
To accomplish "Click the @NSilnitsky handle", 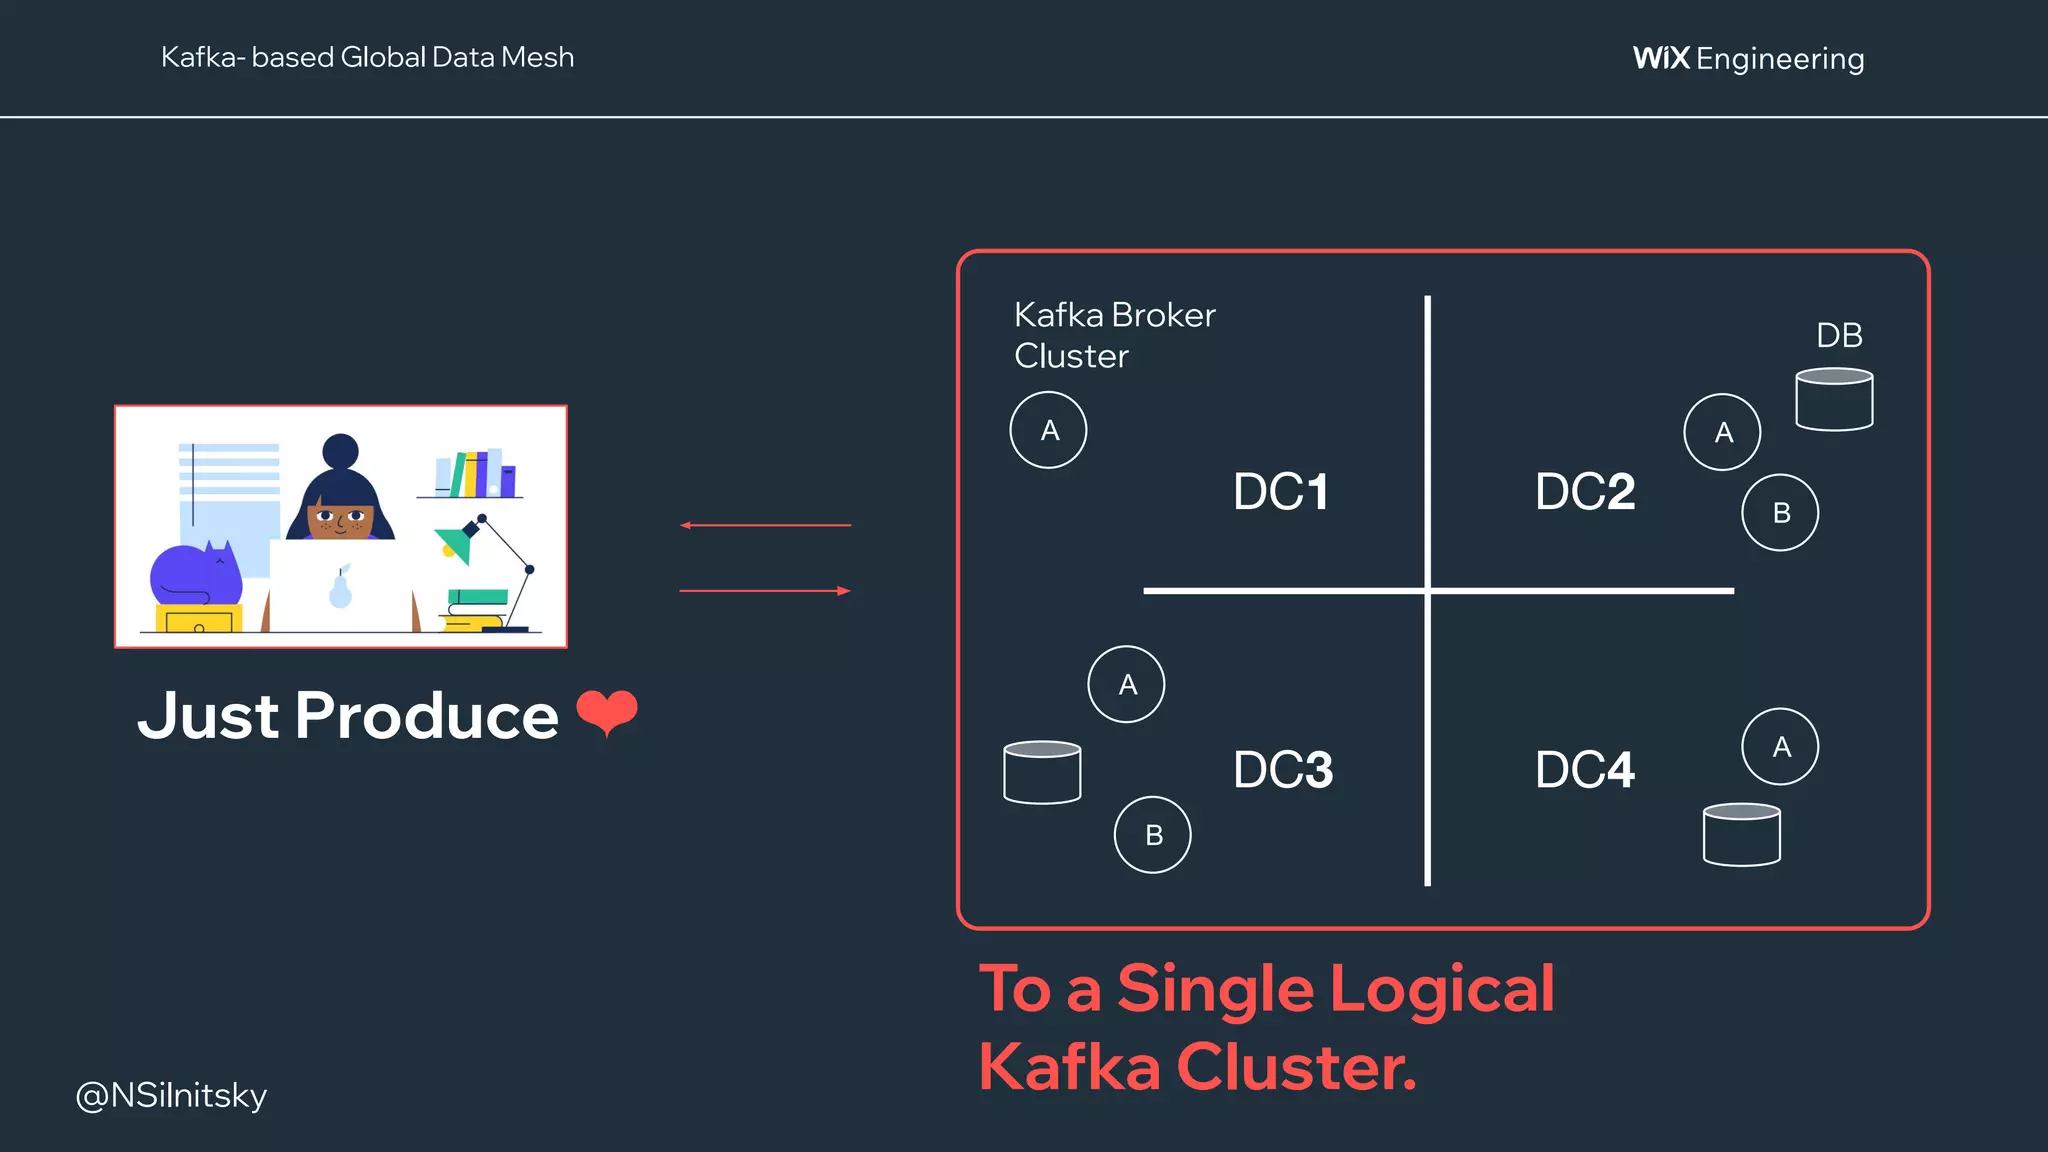I will [x=171, y=1096].
